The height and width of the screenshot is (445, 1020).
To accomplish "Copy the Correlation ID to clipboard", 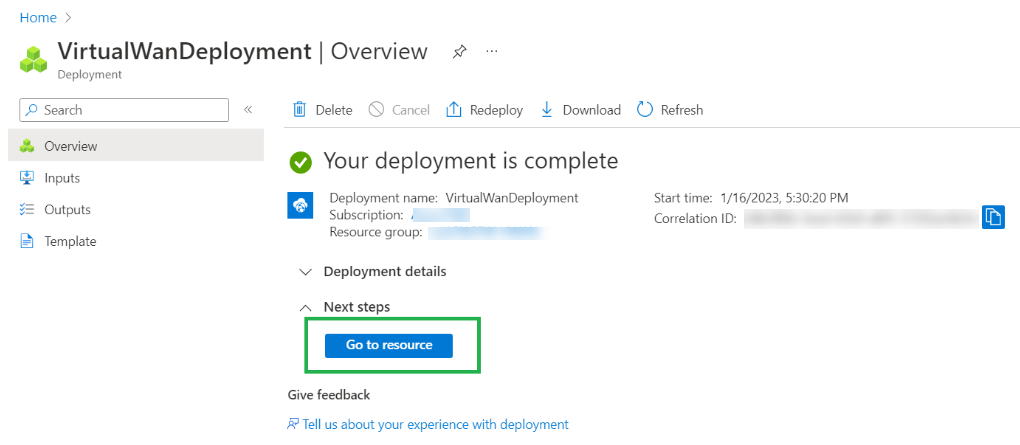I will click(992, 217).
